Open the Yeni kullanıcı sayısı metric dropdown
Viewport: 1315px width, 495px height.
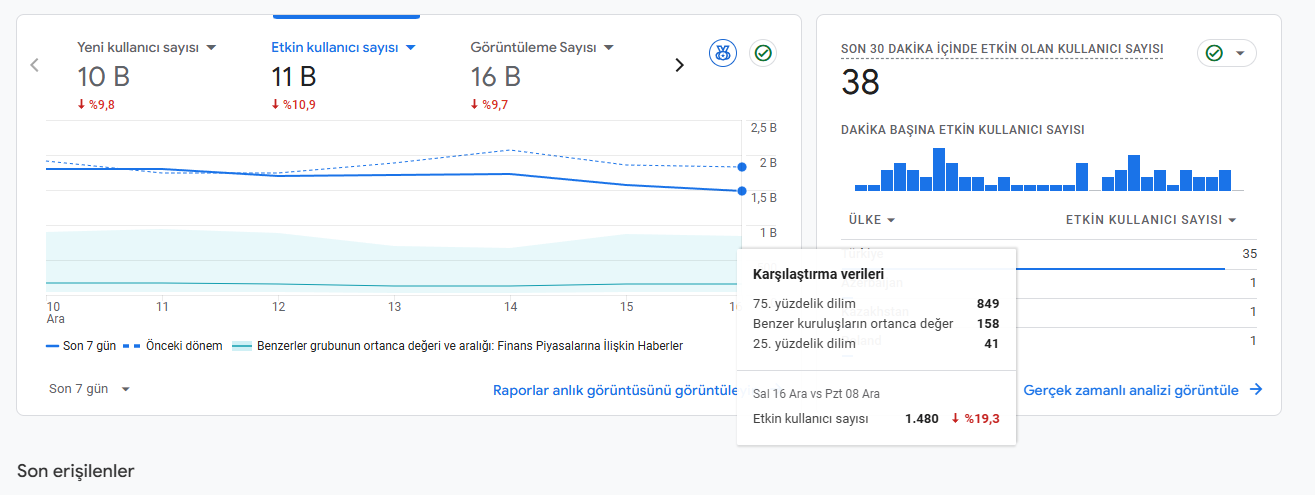click(147, 47)
